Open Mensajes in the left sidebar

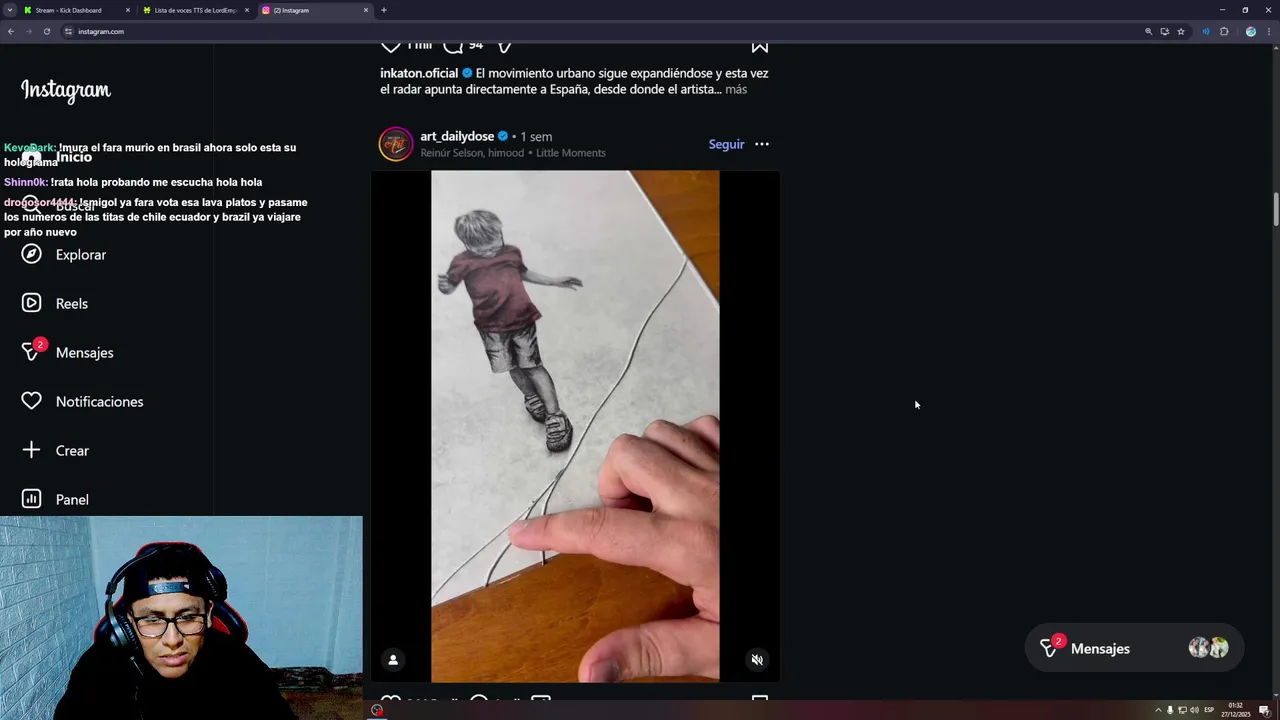84,352
